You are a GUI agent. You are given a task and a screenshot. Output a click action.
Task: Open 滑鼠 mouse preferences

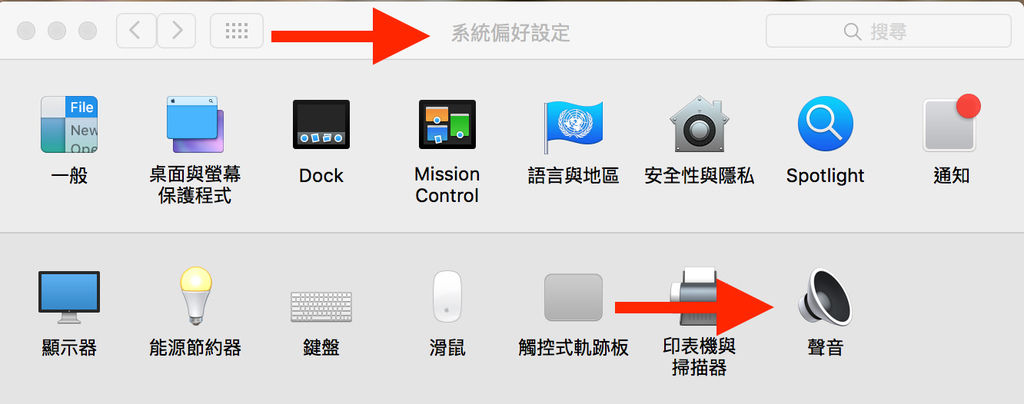[447, 296]
